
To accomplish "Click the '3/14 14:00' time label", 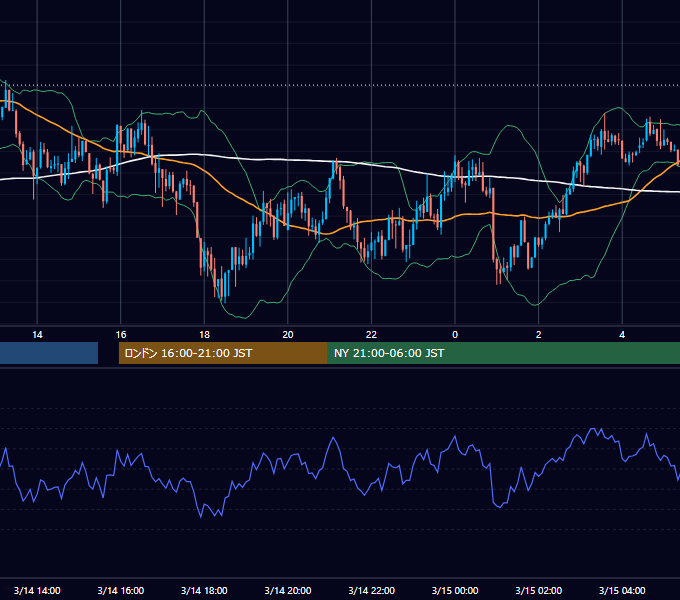I will click(37, 590).
